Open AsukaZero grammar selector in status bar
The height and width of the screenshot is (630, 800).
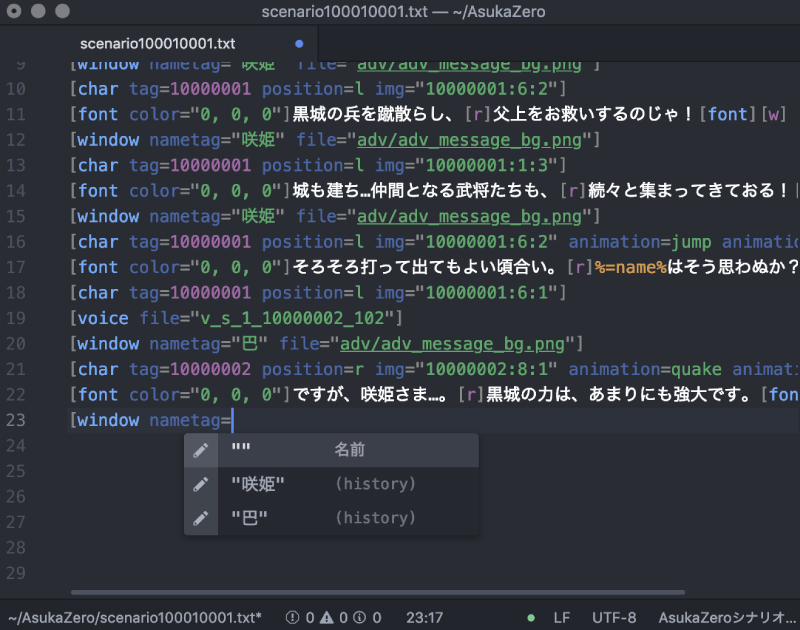pyautogui.click(x=727, y=618)
